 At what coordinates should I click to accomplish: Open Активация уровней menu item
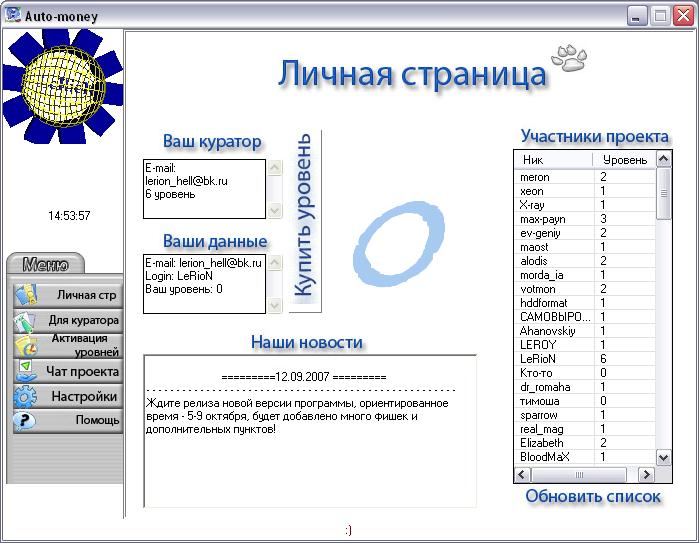pyautogui.click(x=68, y=346)
